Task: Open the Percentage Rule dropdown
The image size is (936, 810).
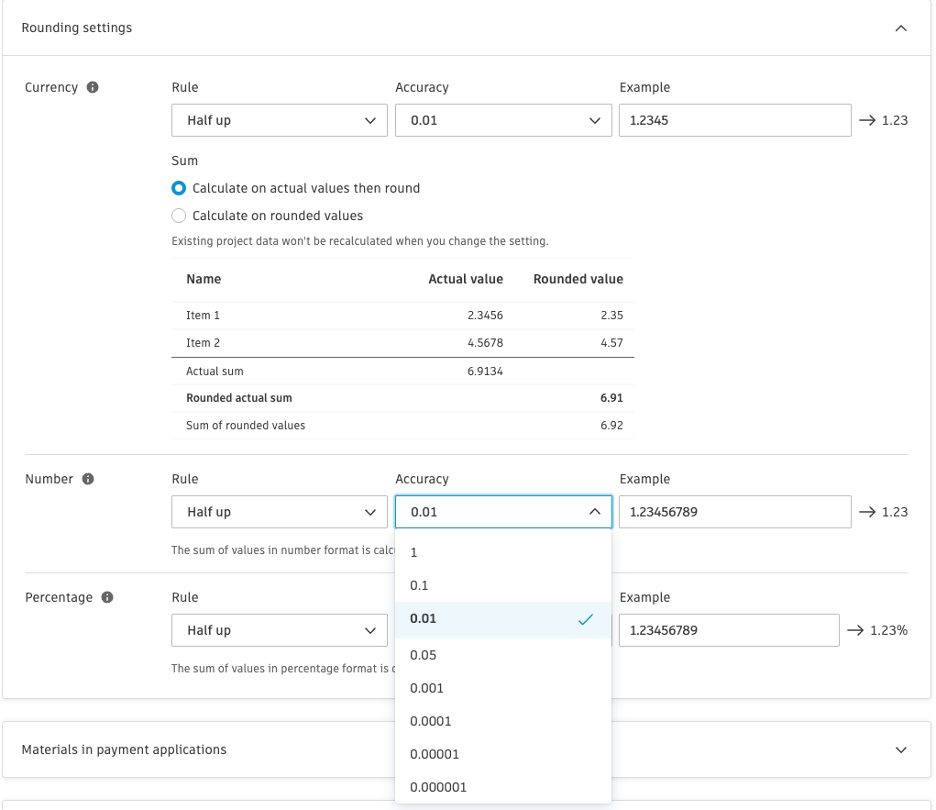Action: pyautogui.click(x=279, y=630)
